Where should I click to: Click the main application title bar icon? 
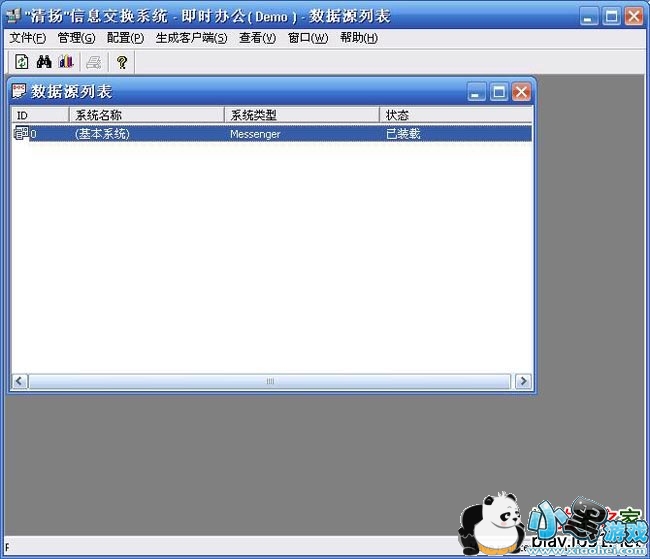click(12, 16)
